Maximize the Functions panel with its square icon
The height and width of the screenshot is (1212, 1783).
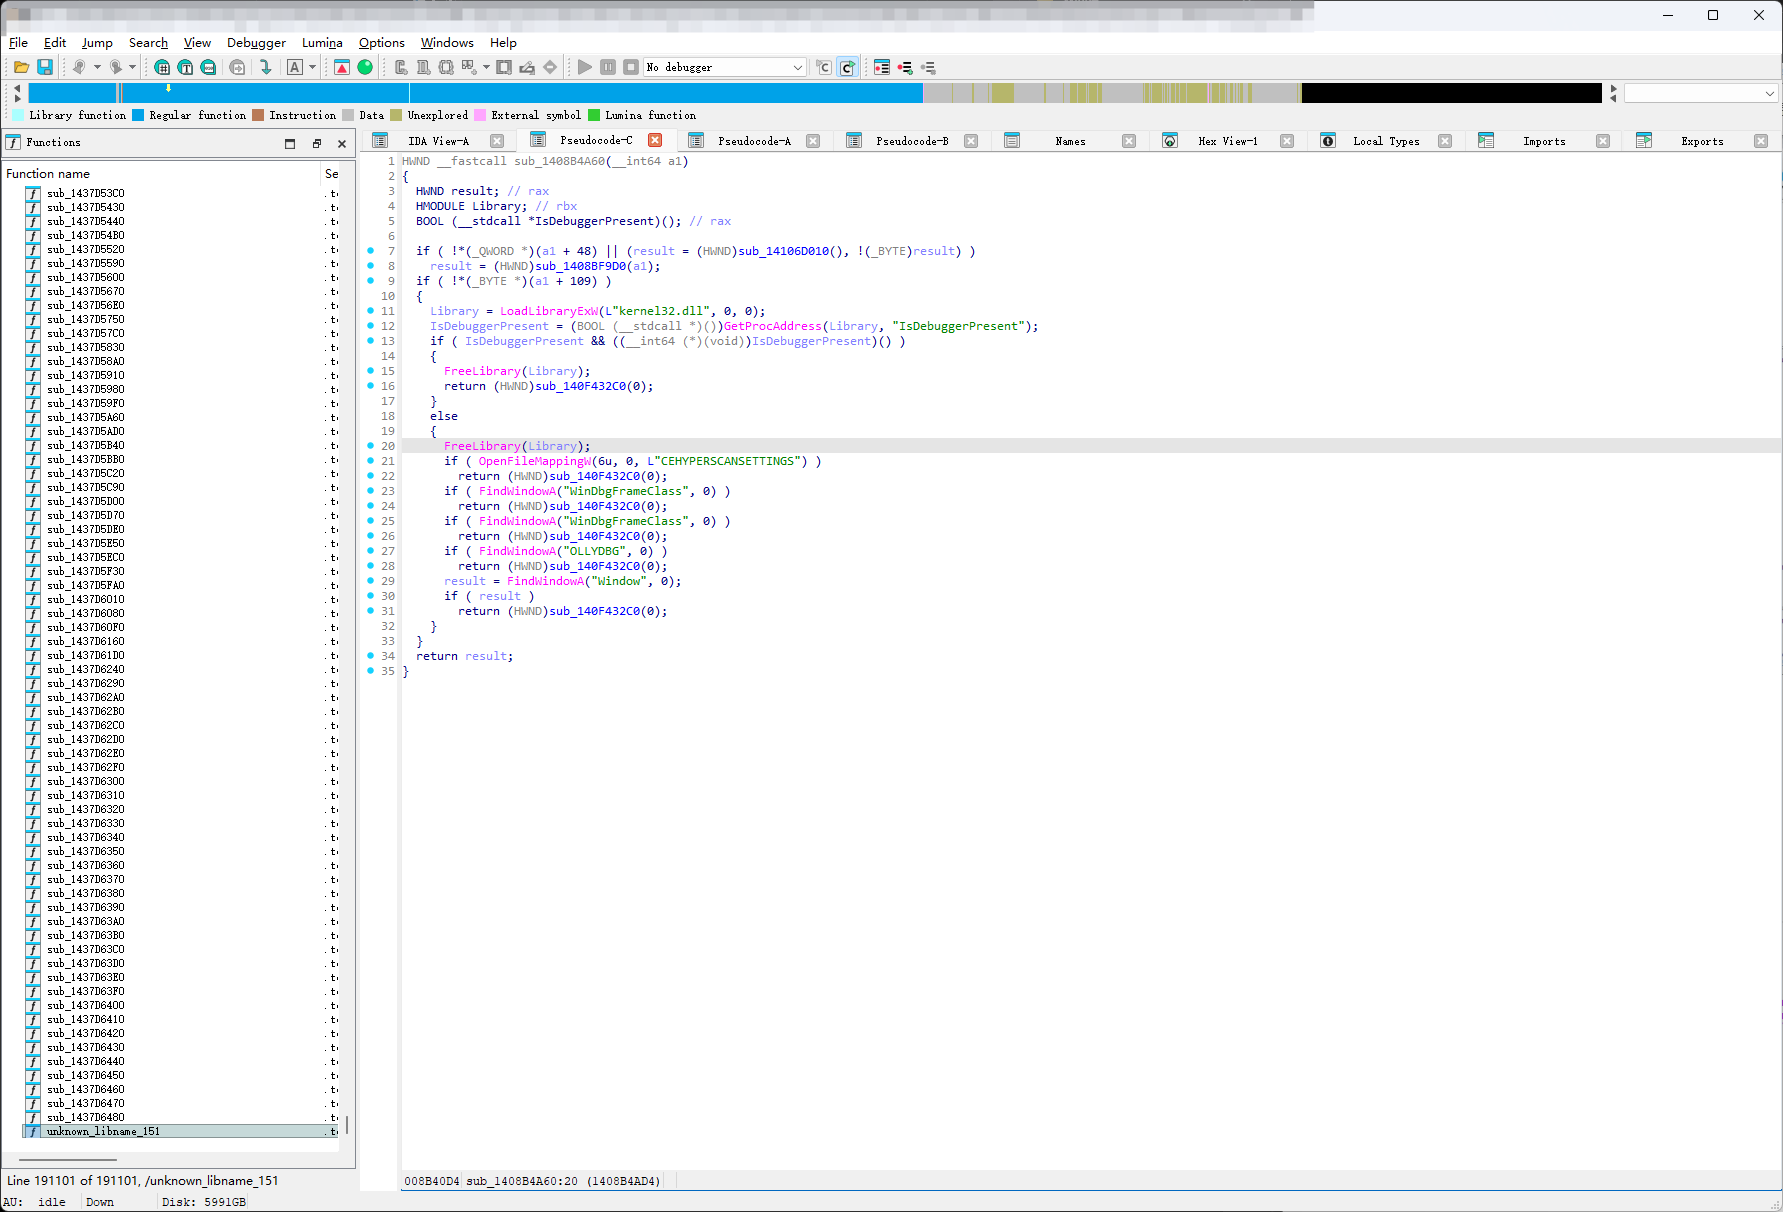pyautogui.click(x=290, y=143)
